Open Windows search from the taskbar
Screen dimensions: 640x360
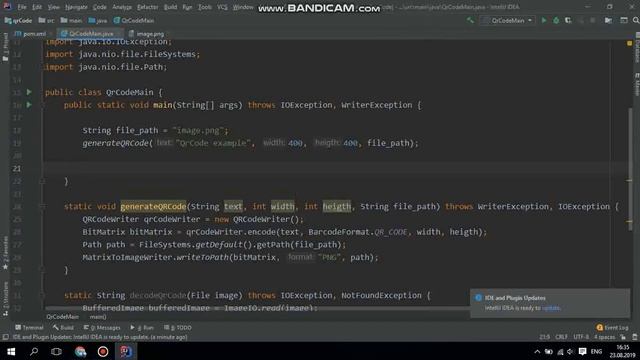click(x=34, y=351)
